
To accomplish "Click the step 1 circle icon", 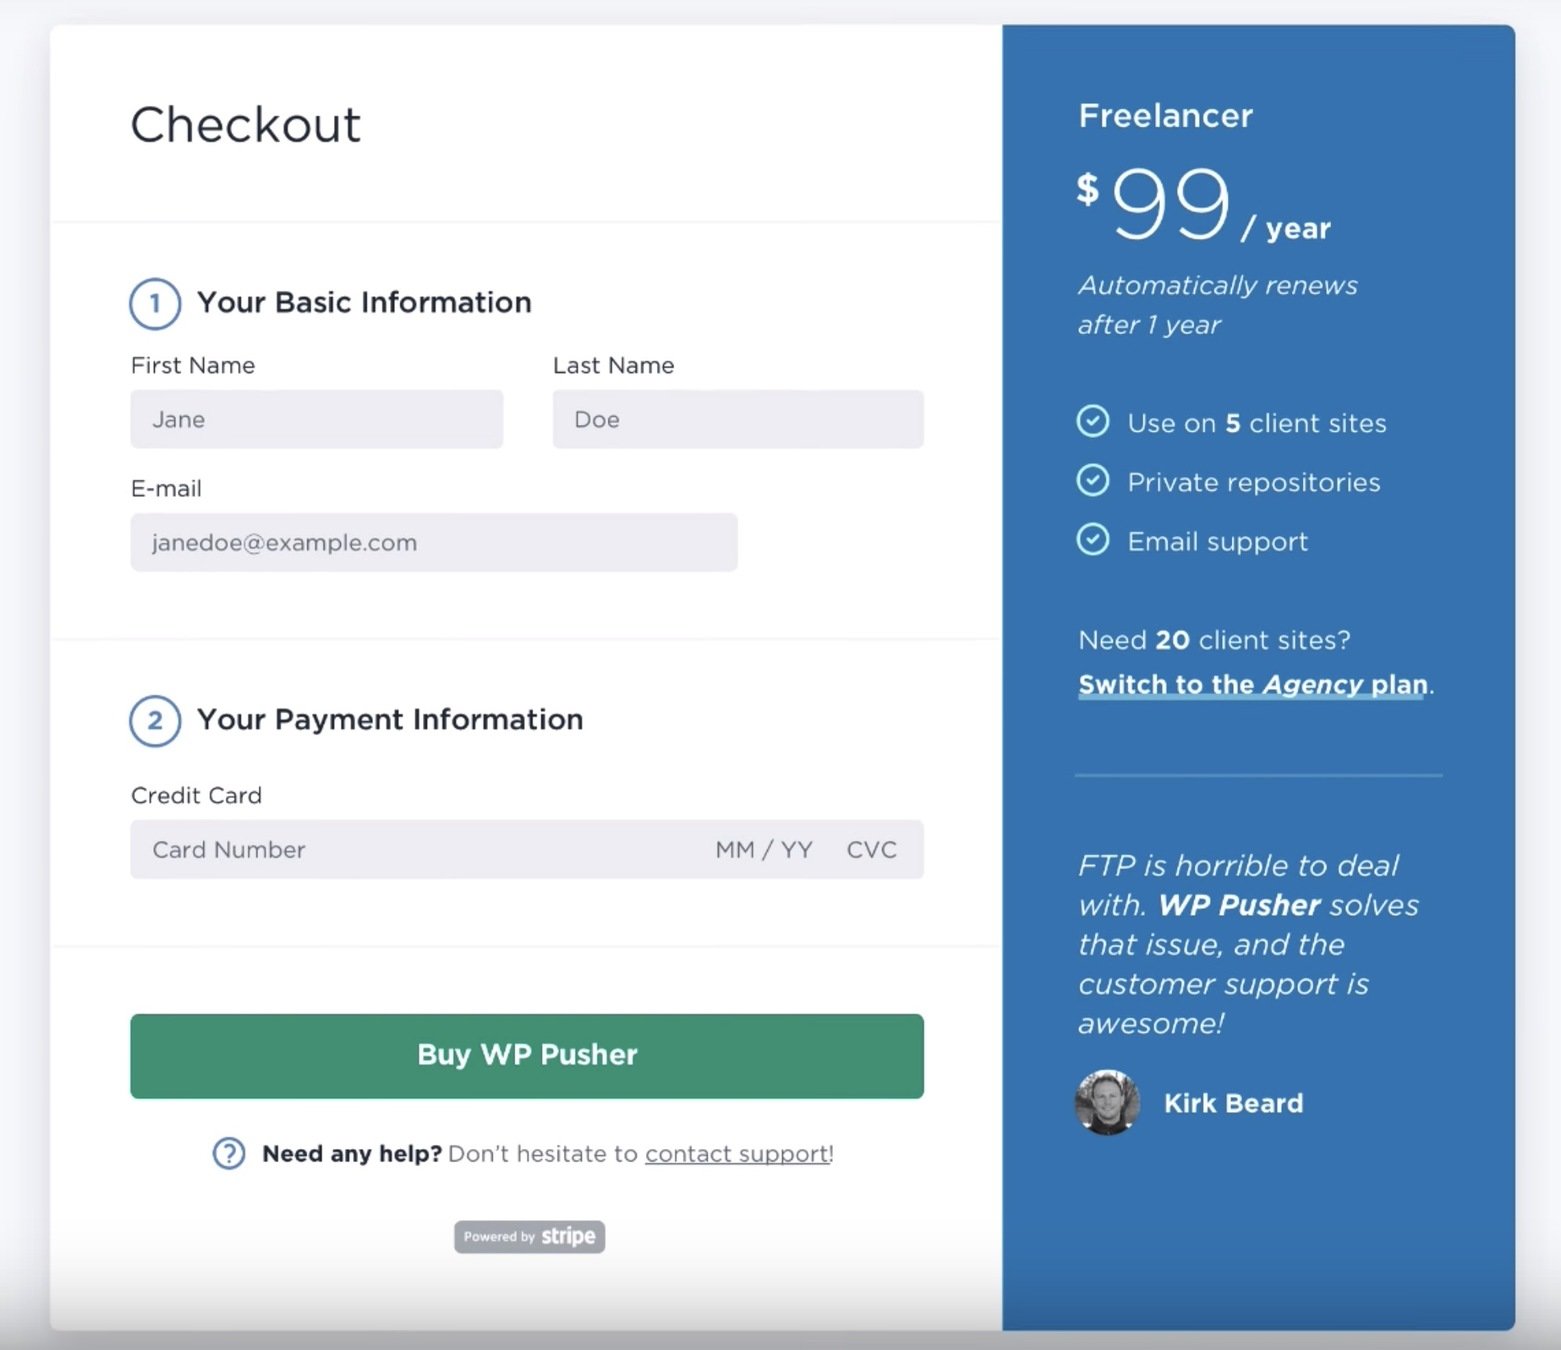I will [x=155, y=303].
